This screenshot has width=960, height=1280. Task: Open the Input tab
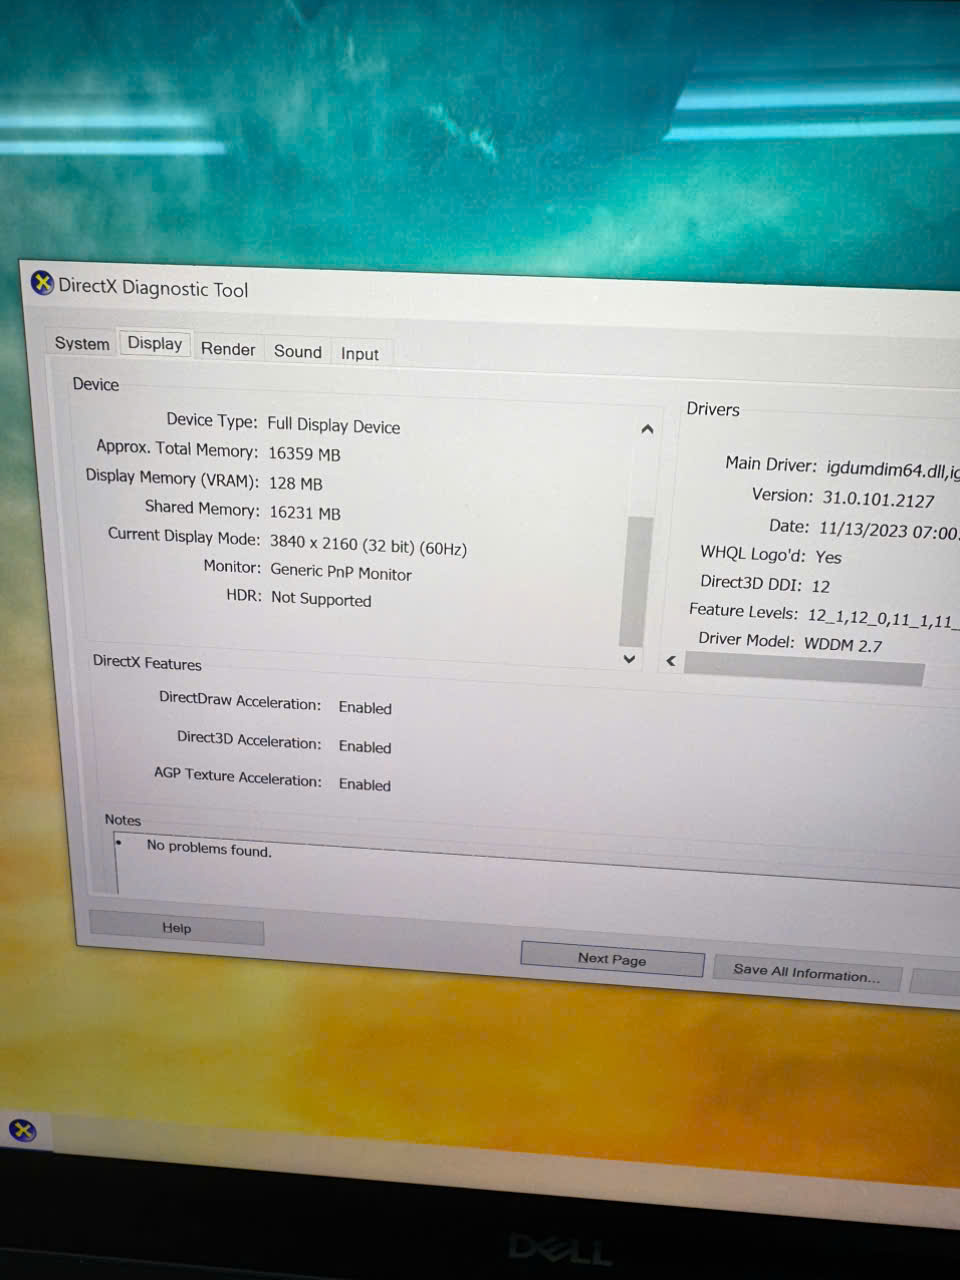point(360,354)
